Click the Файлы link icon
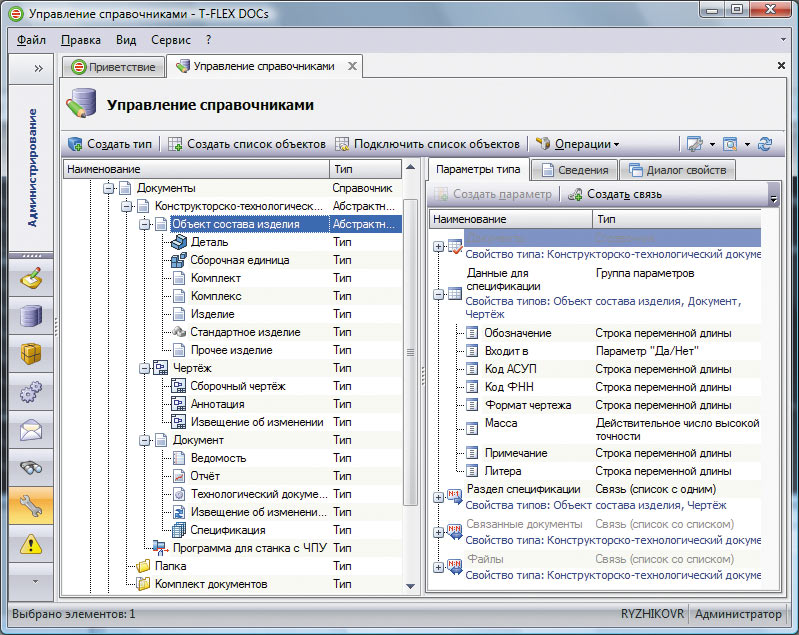Screen dimensions: 799x635 pos(455,566)
